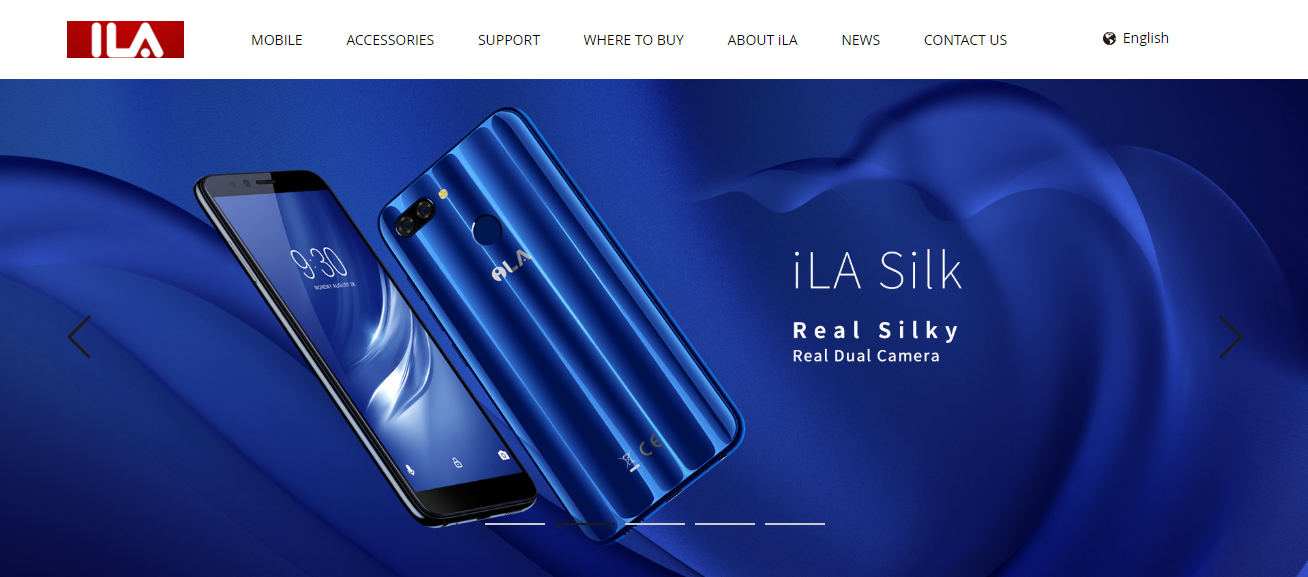This screenshot has height=577, width=1308.
Task: Click the red iLA logo
Action: point(125,39)
